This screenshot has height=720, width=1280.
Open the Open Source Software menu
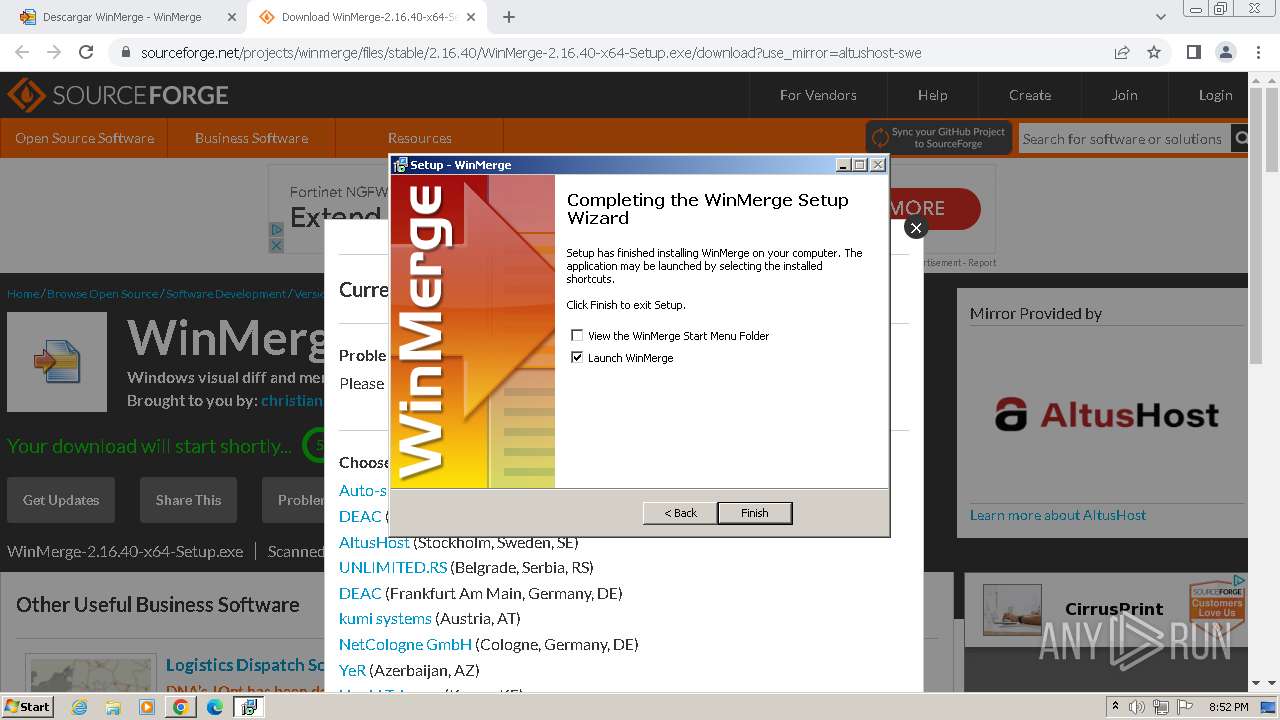(84, 138)
